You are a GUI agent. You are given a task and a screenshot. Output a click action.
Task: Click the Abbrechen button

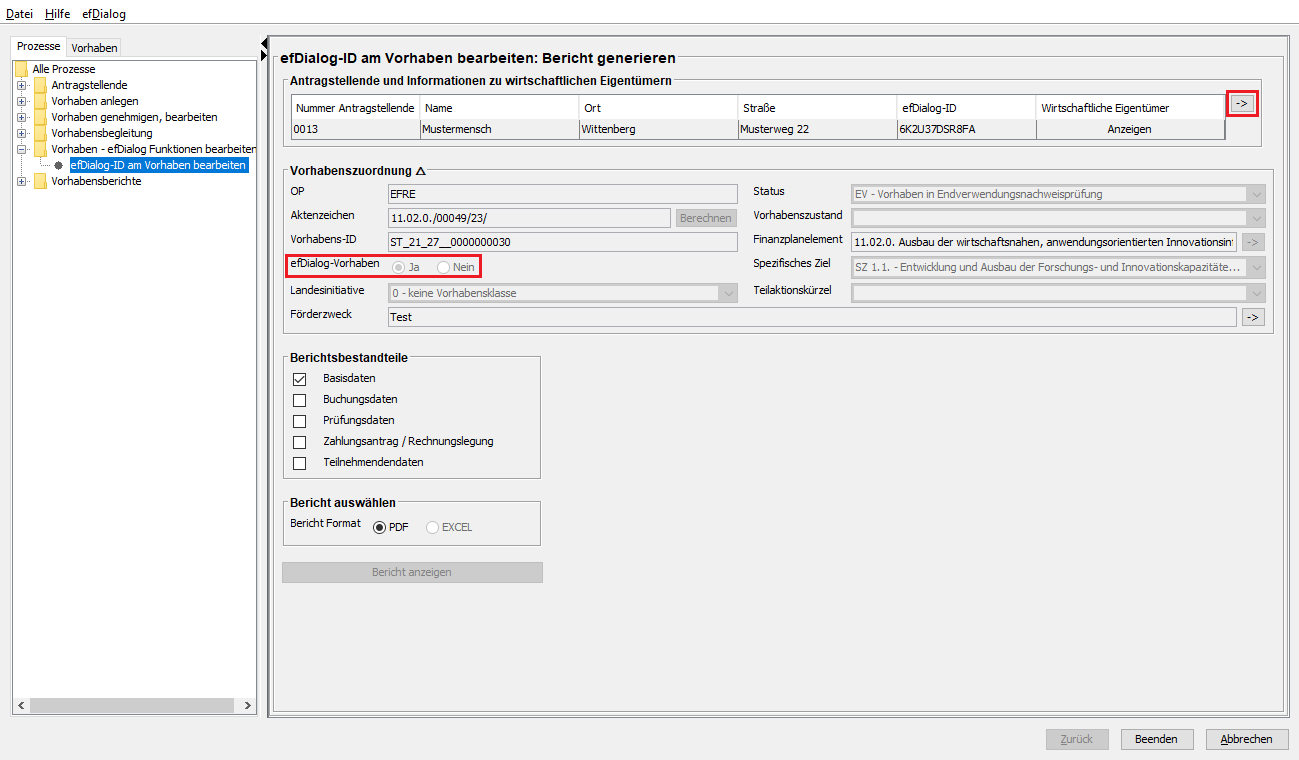(1247, 739)
